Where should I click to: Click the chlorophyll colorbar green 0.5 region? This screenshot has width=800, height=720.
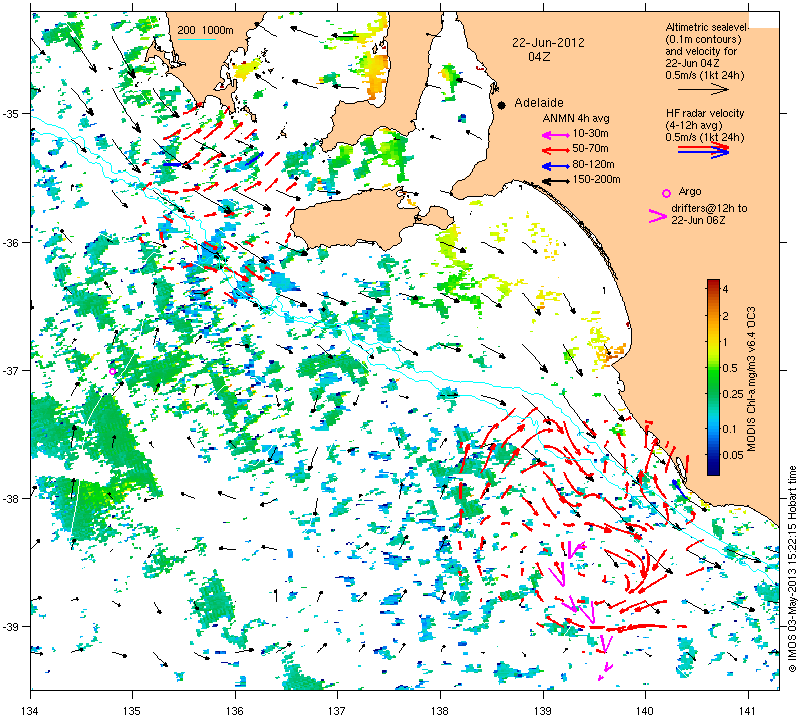(713, 368)
